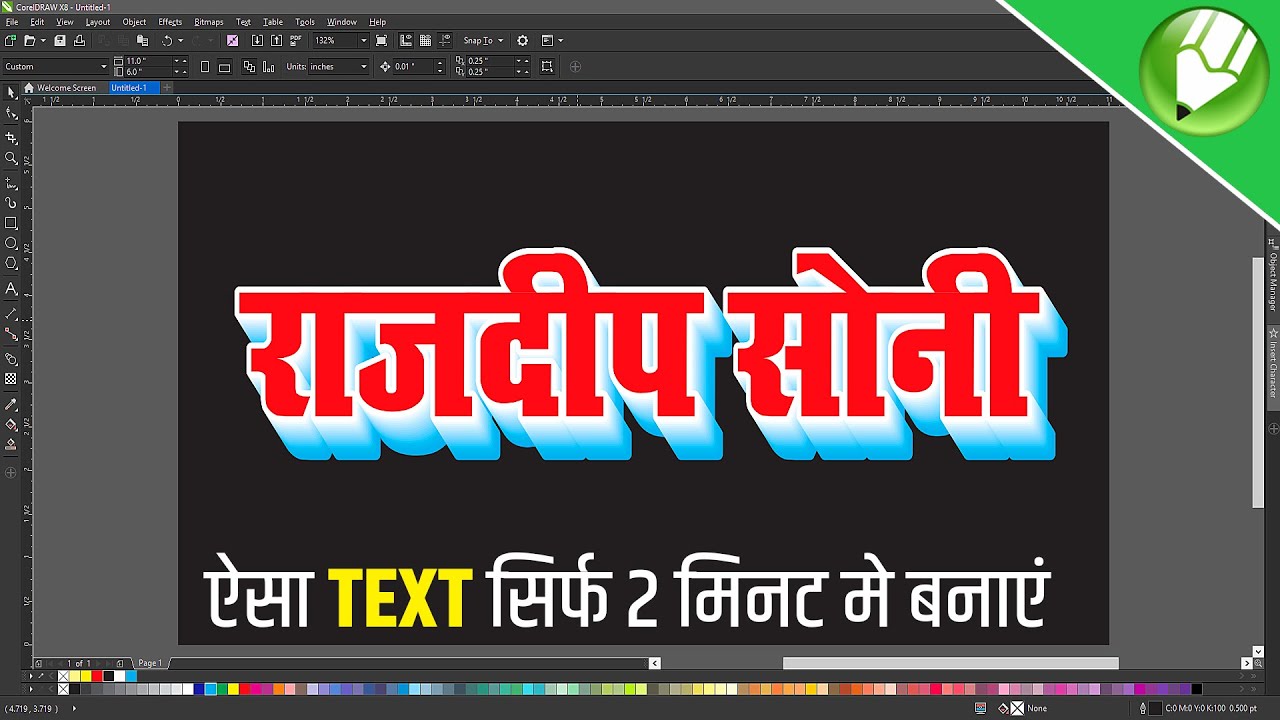
Task: Print the document using the printer icon
Action: [x=79, y=41]
